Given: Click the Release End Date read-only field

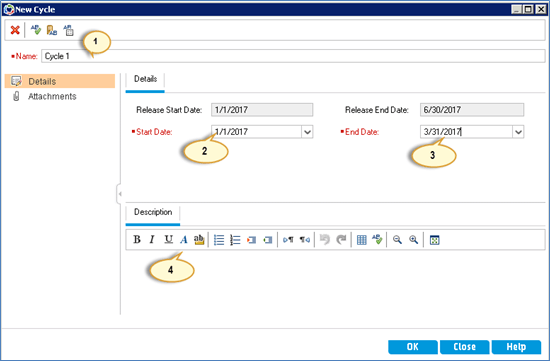Looking at the screenshot, I should [x=472, y=110].
